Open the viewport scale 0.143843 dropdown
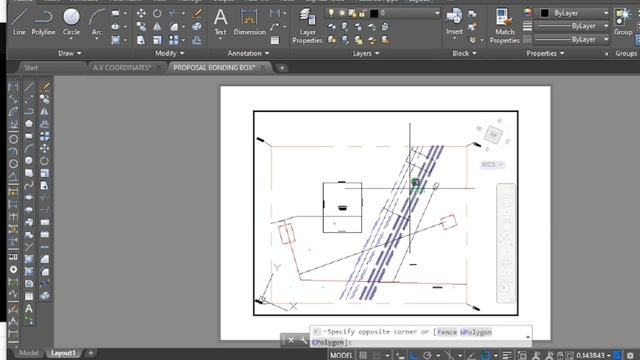The width and height of the screenshot is (640, 360). pyautogui.click(x=593, y=356)
